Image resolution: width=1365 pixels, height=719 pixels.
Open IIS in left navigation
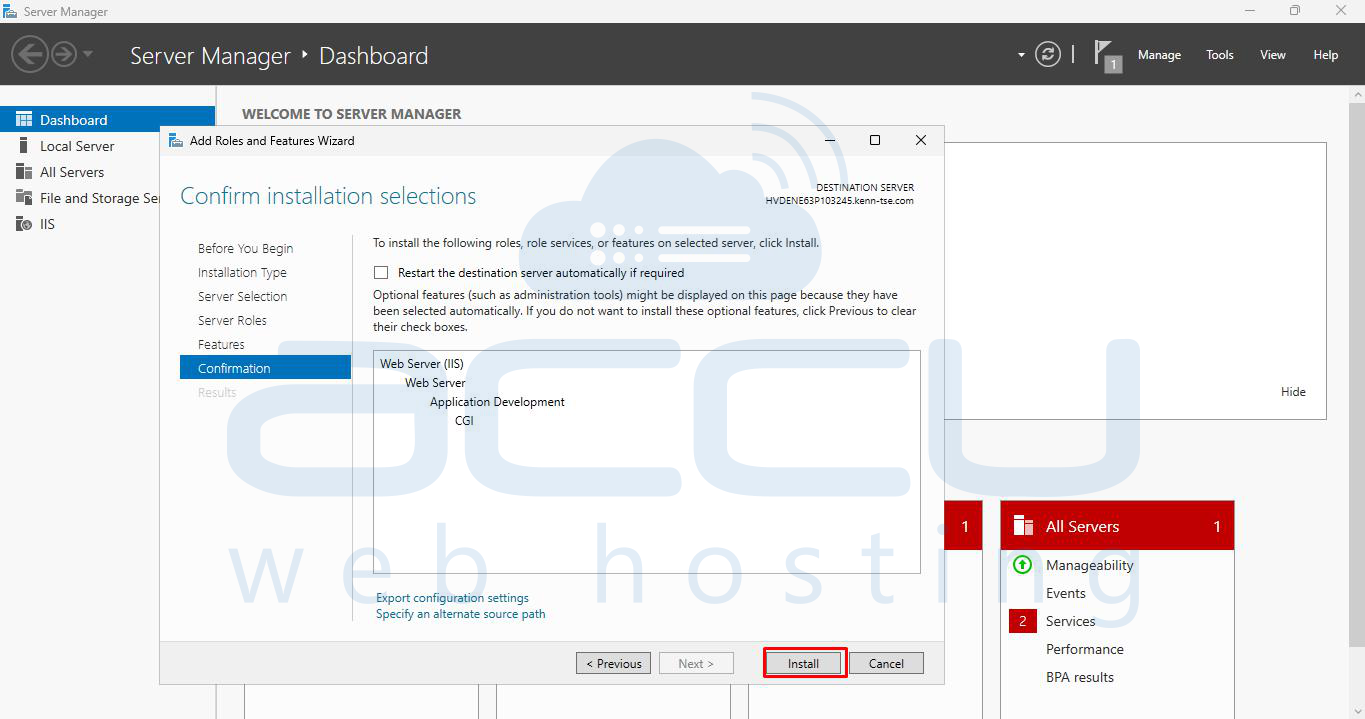47,224
